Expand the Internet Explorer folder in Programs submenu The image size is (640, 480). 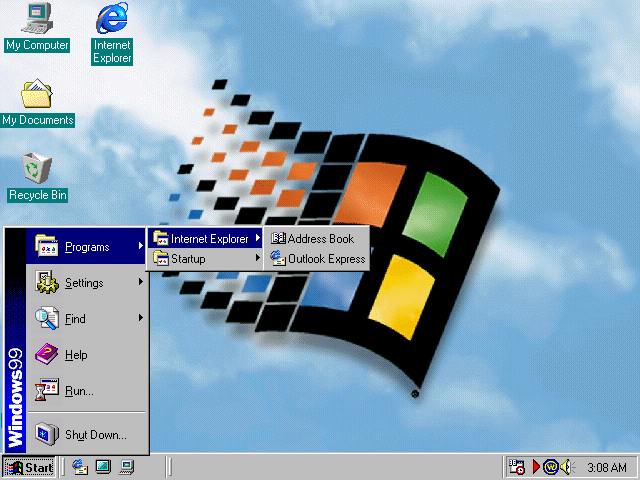pyautogui.click(x=205, y=238)
